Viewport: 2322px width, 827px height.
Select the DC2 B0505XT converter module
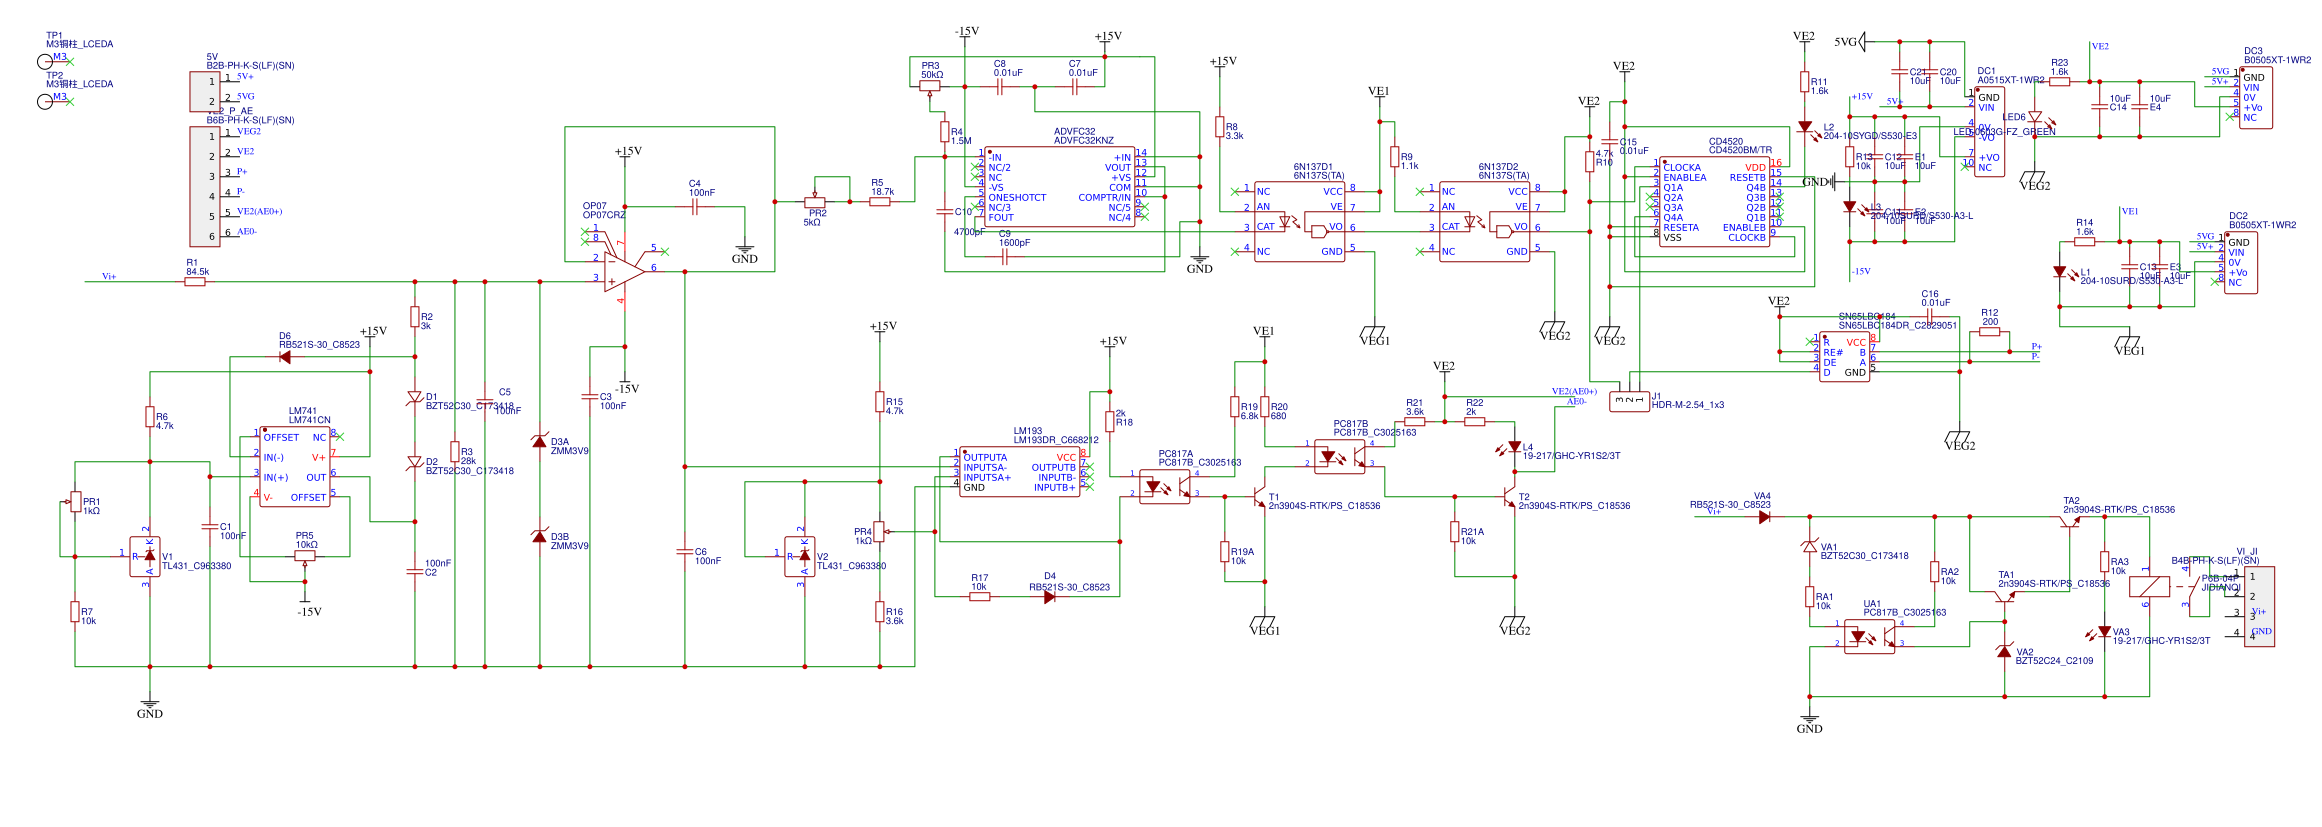tap(2241, 262)
